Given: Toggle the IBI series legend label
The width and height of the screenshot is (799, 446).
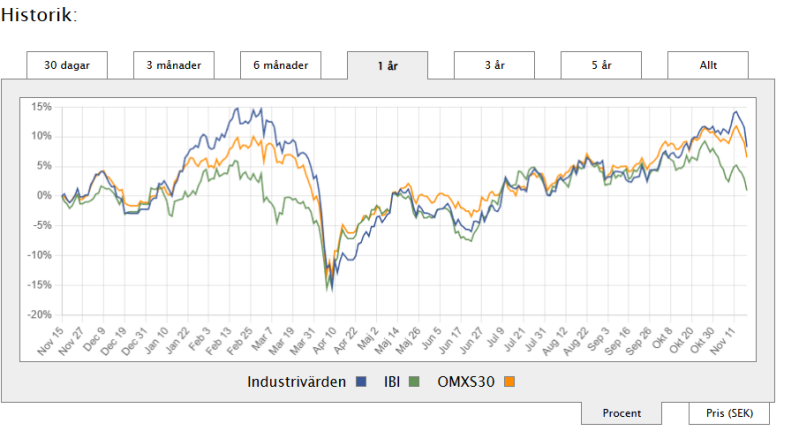Looking at the screenshot, I should coord(392,381).
